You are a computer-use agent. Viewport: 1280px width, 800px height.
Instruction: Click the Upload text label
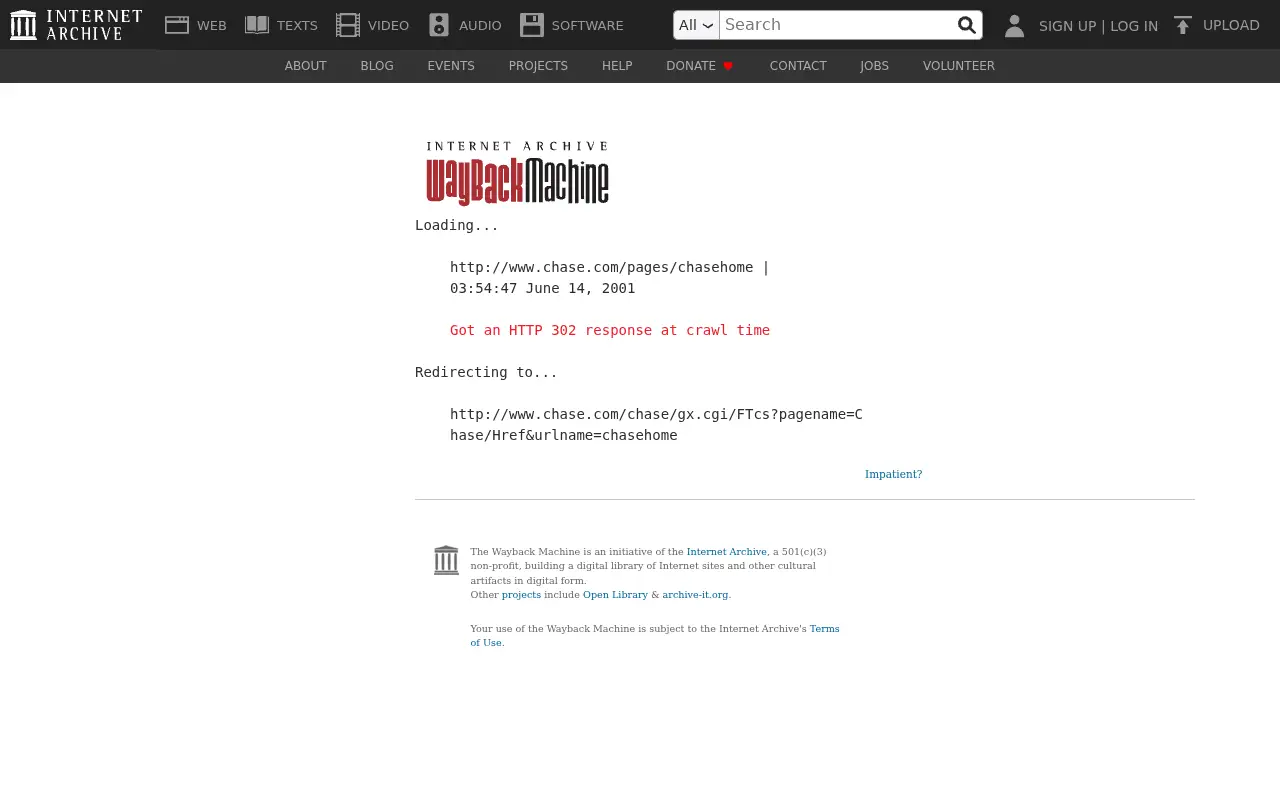[1231, 25]
